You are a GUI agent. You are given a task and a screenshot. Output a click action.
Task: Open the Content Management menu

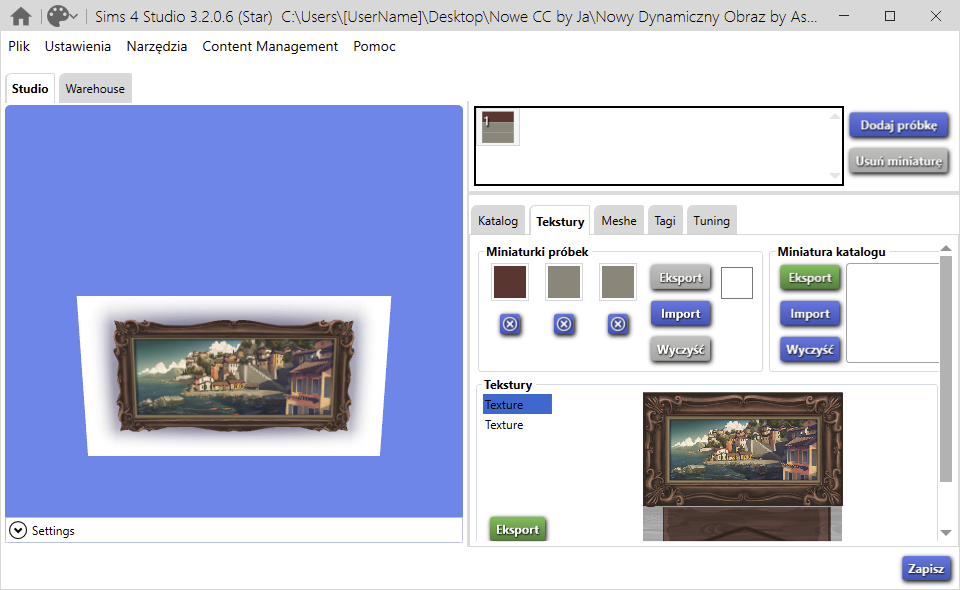coord(270,46)
